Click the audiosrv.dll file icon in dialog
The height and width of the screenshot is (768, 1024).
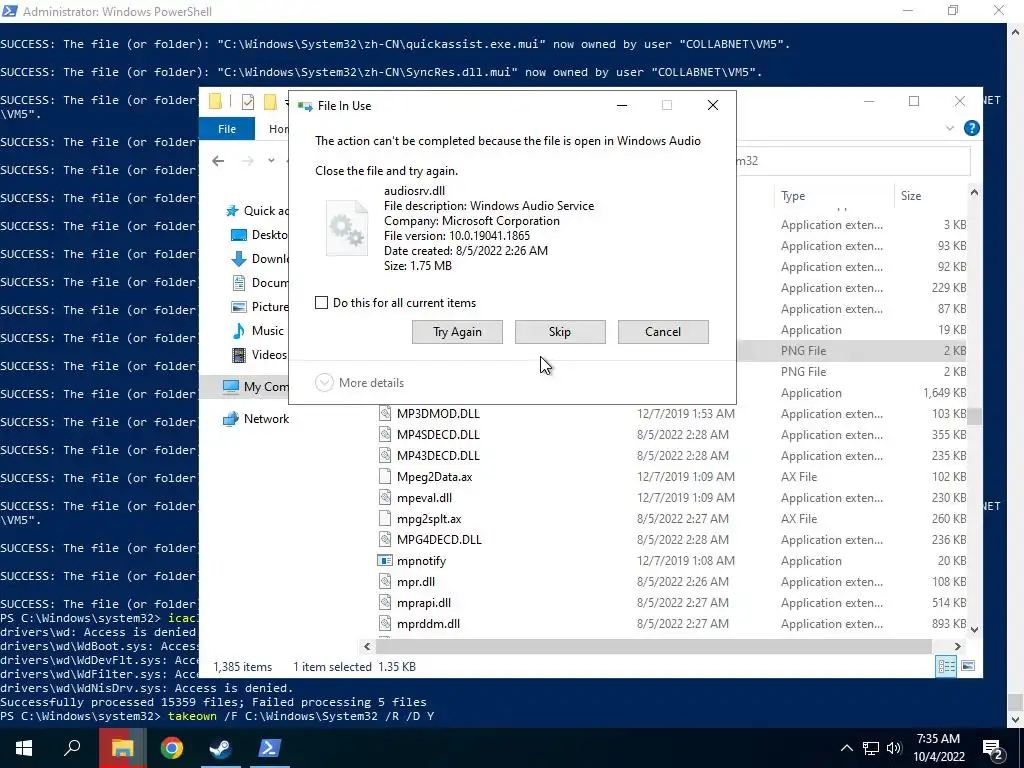[347, 228]
